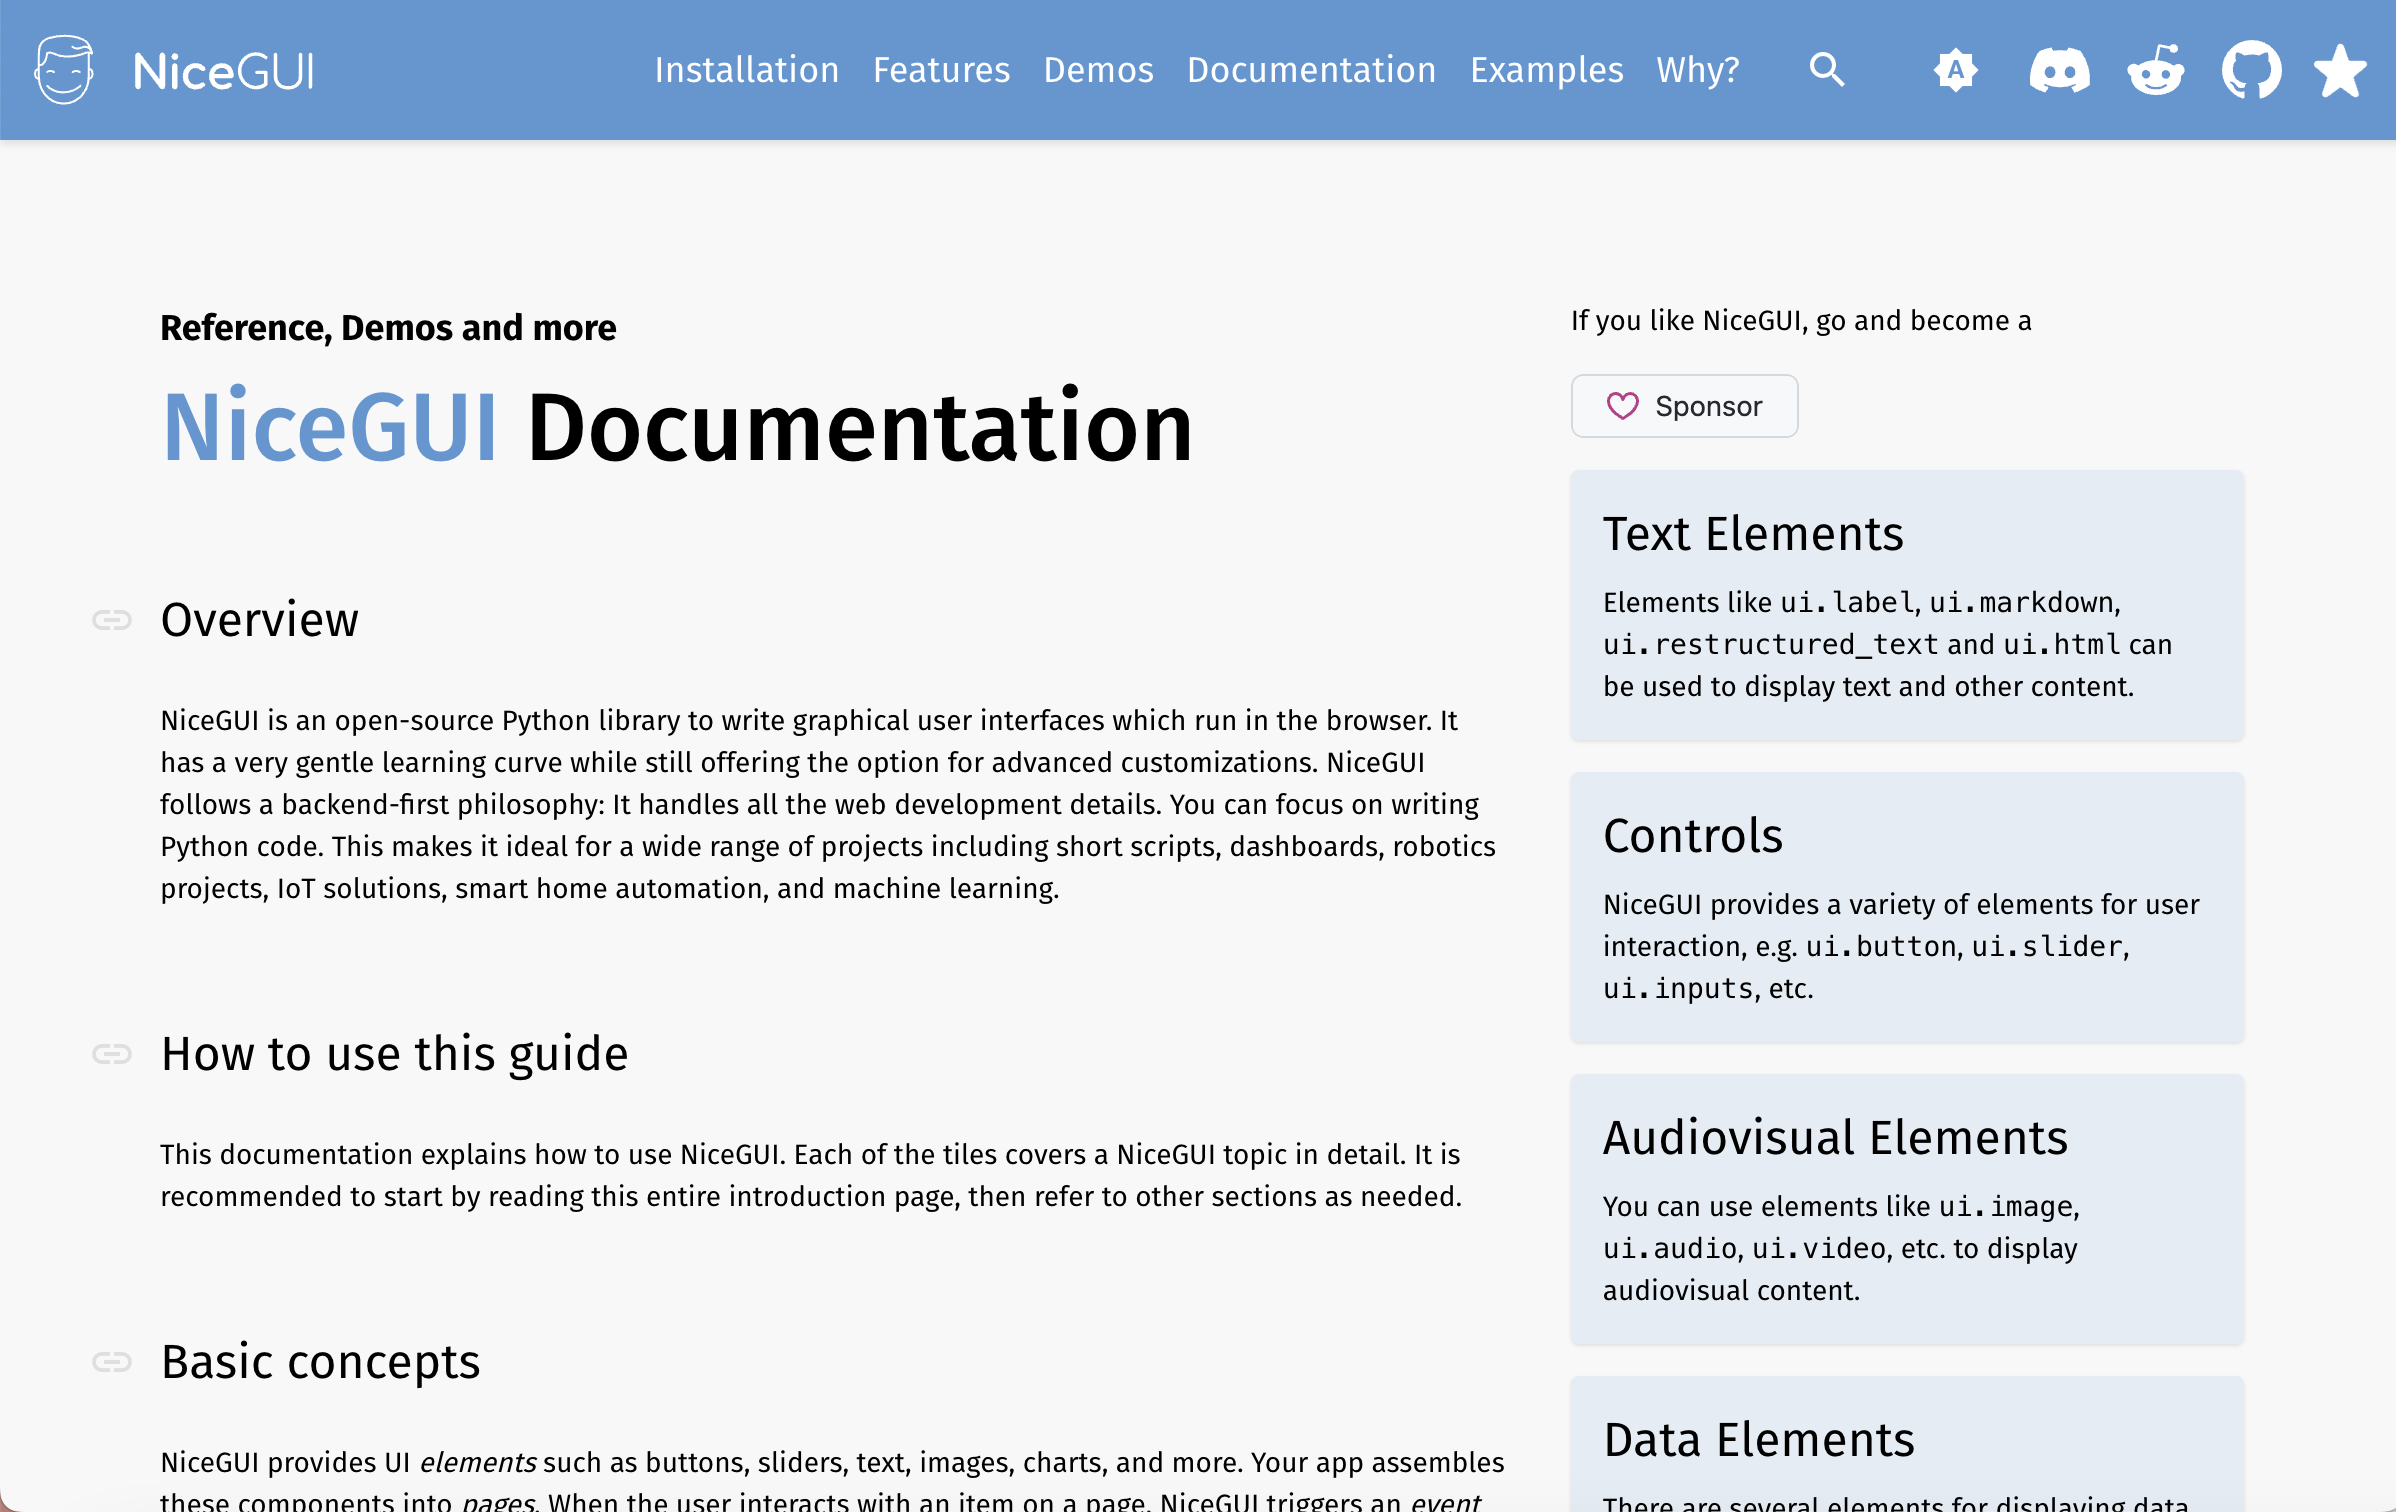Click the NiceGUI wordmark in header

[x=224, y=72]
